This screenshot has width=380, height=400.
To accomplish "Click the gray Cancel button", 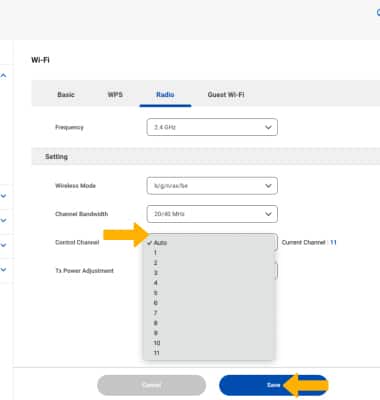I will coord(152,385).
